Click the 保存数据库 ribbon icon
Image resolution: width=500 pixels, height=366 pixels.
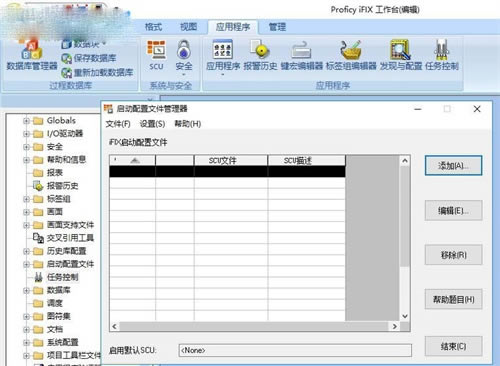tap(89, 58)
